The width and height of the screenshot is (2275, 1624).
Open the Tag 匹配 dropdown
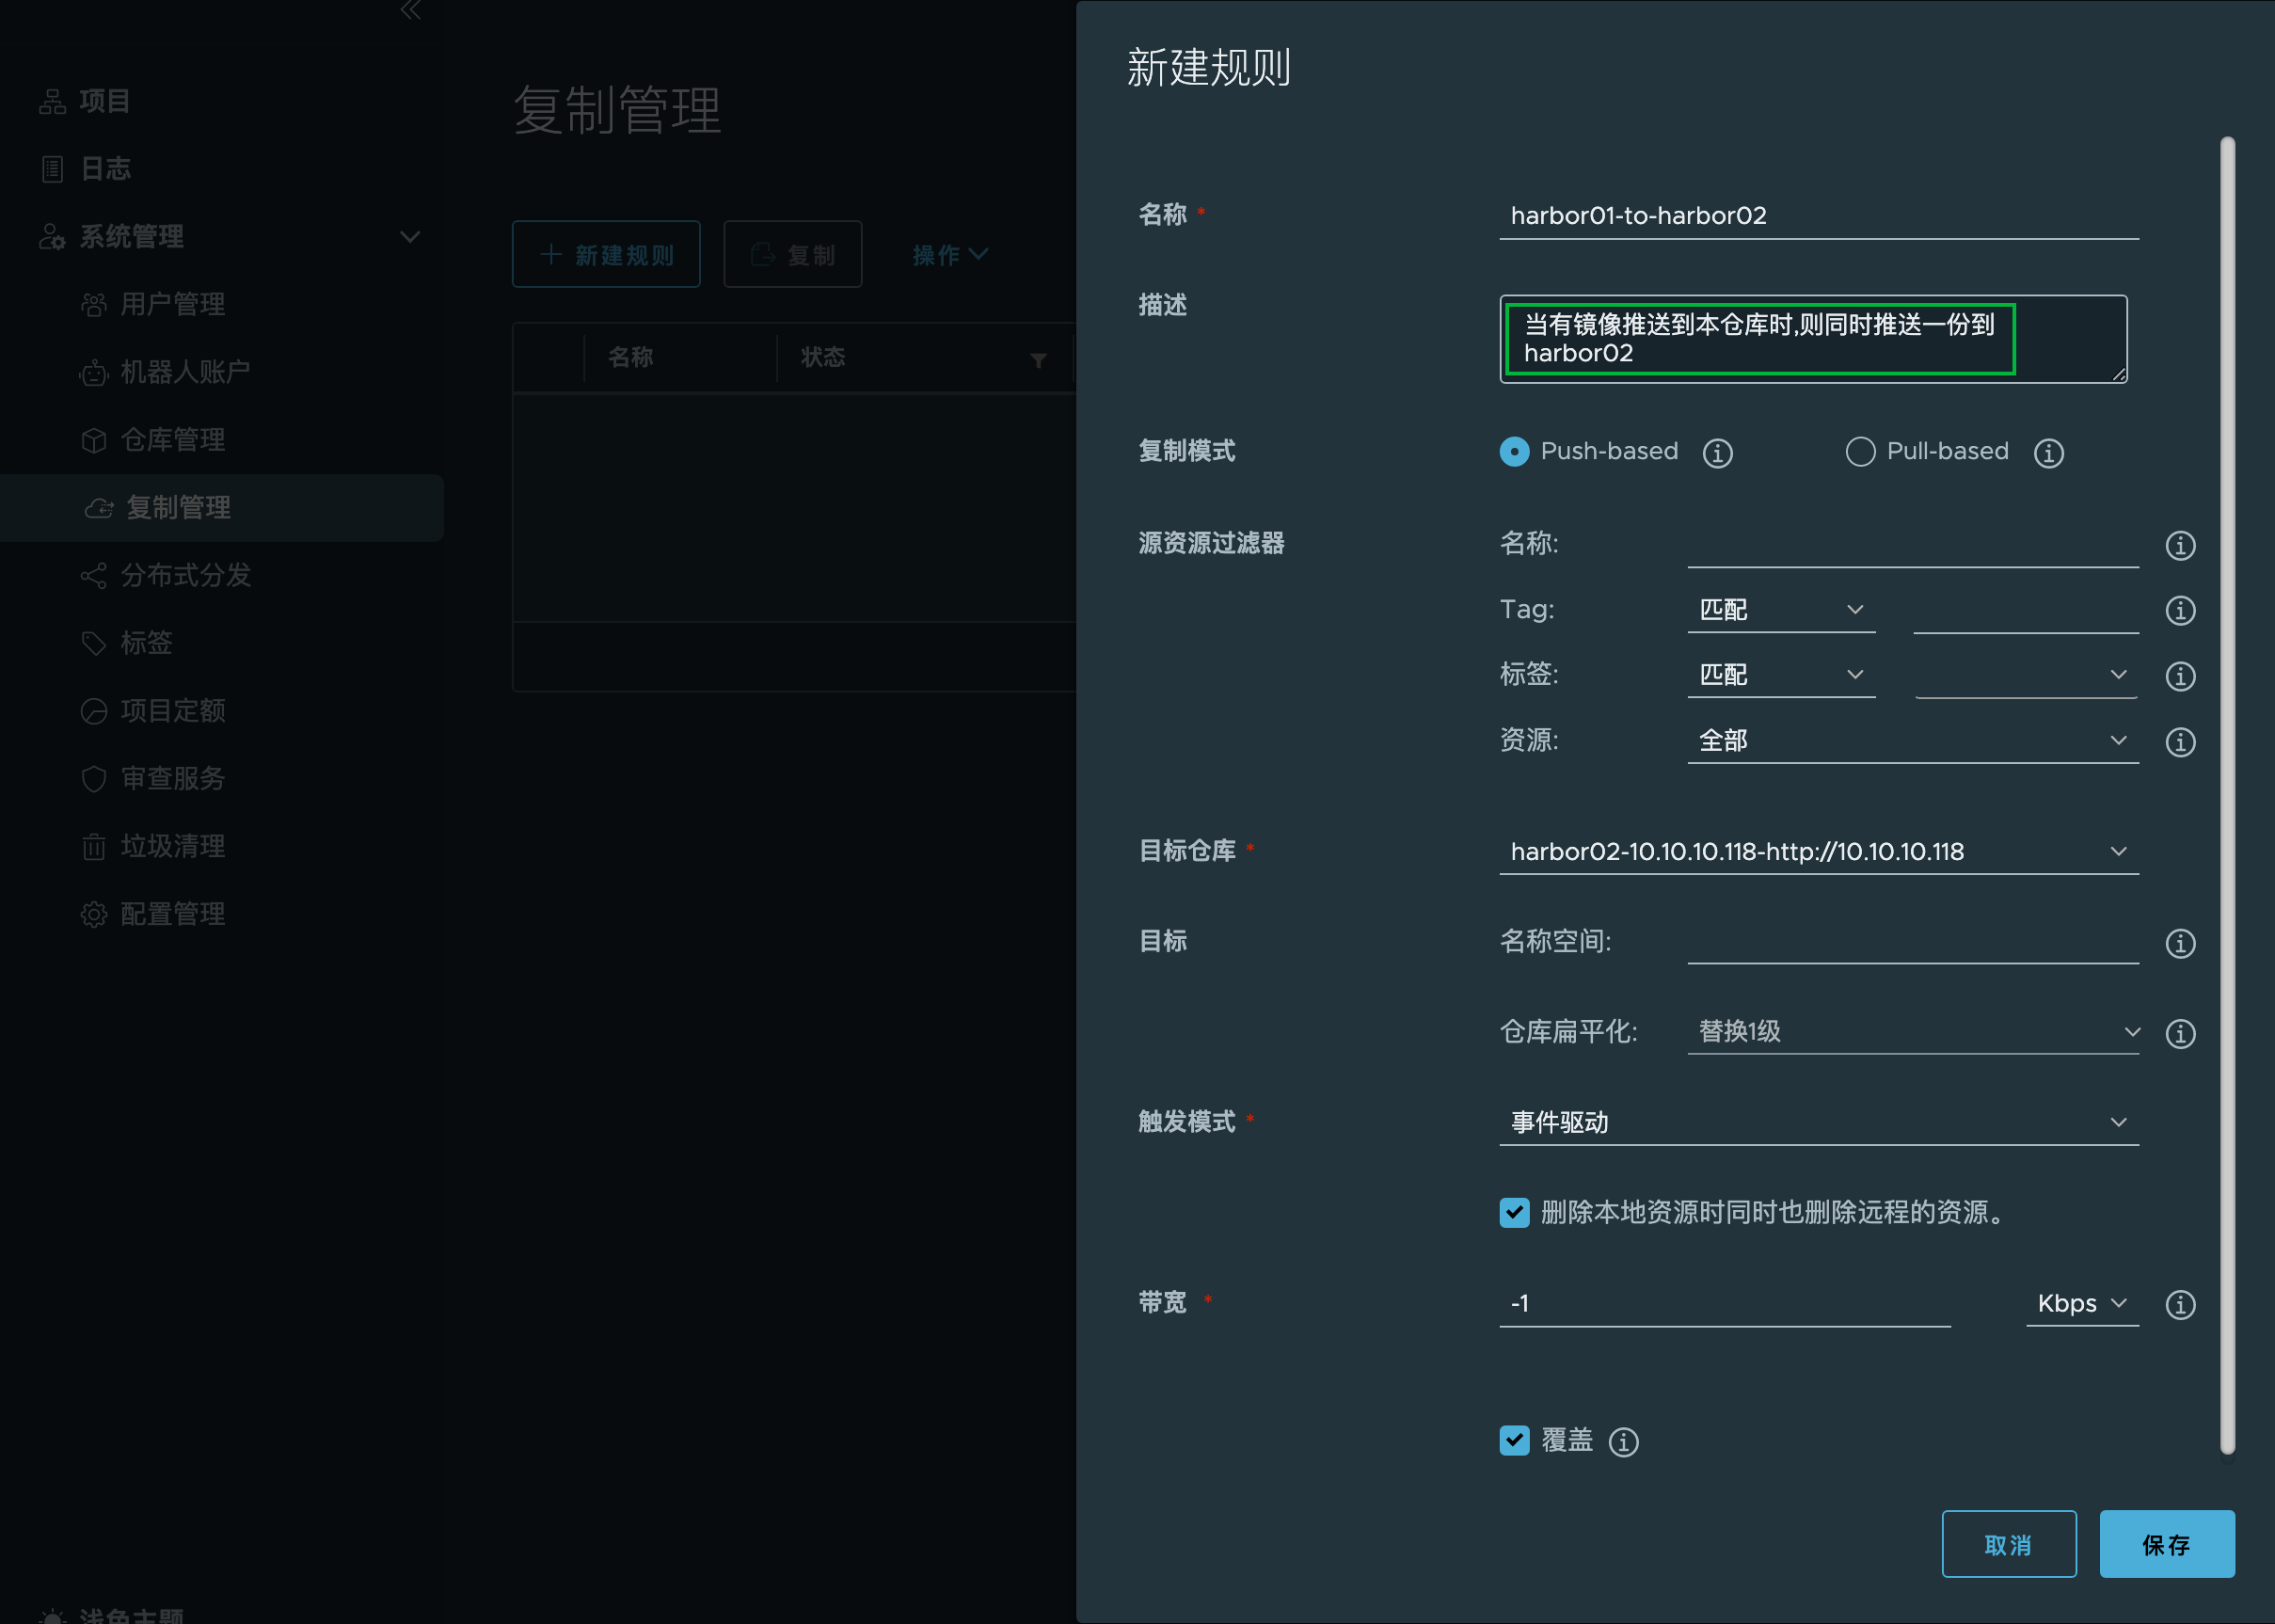pyautogui.click(x=1781, y=610)
